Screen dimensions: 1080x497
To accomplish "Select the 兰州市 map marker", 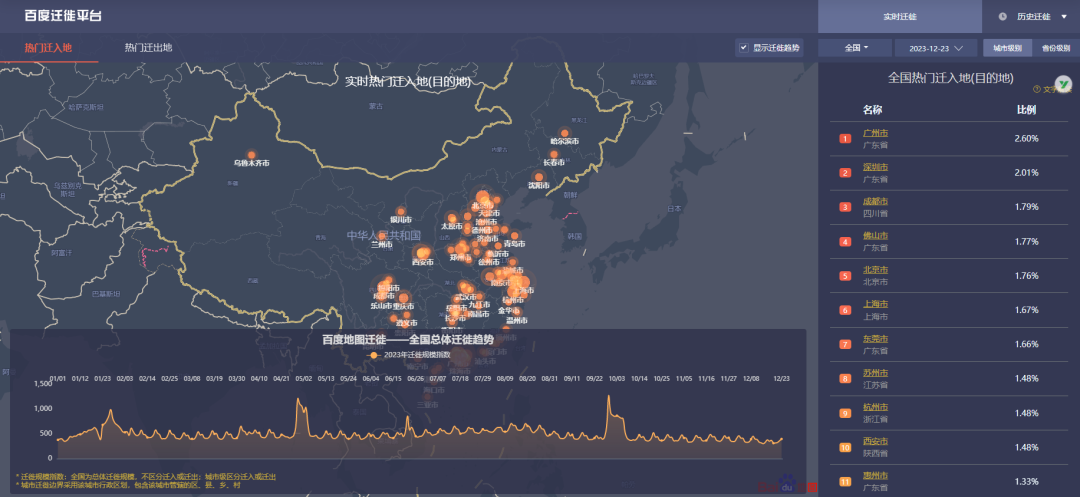I will (x=382, y=236).
